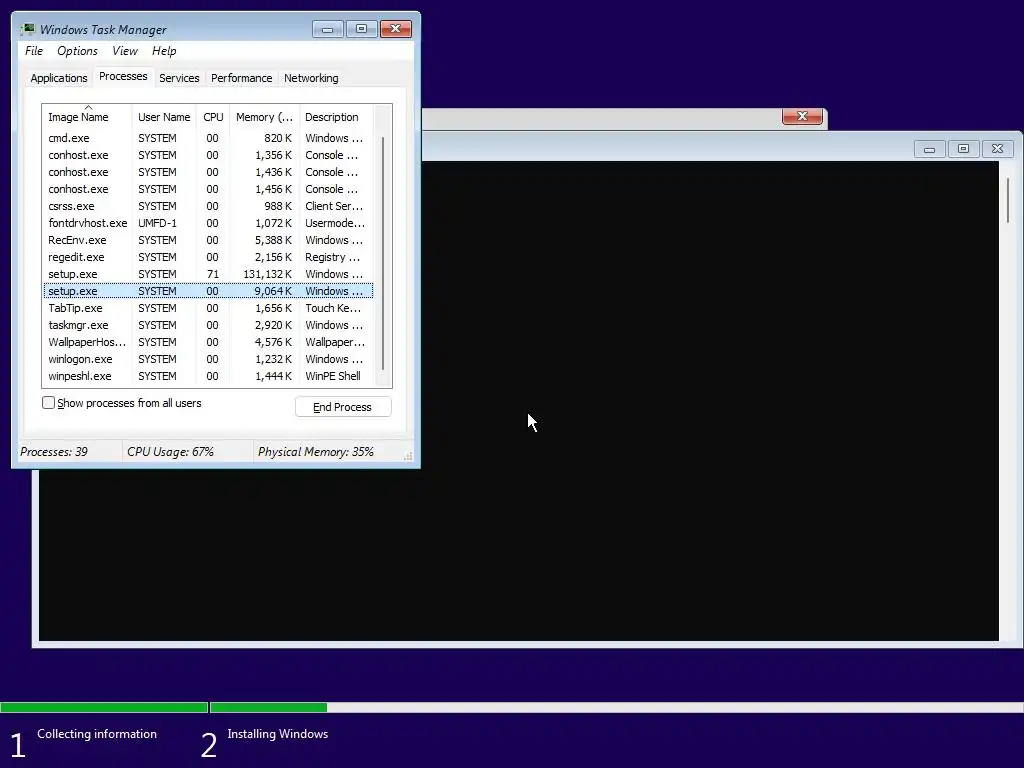Screen dimensions: 1024x768
Task: Select the cmd.exe process row
Action: coord(208,138)
